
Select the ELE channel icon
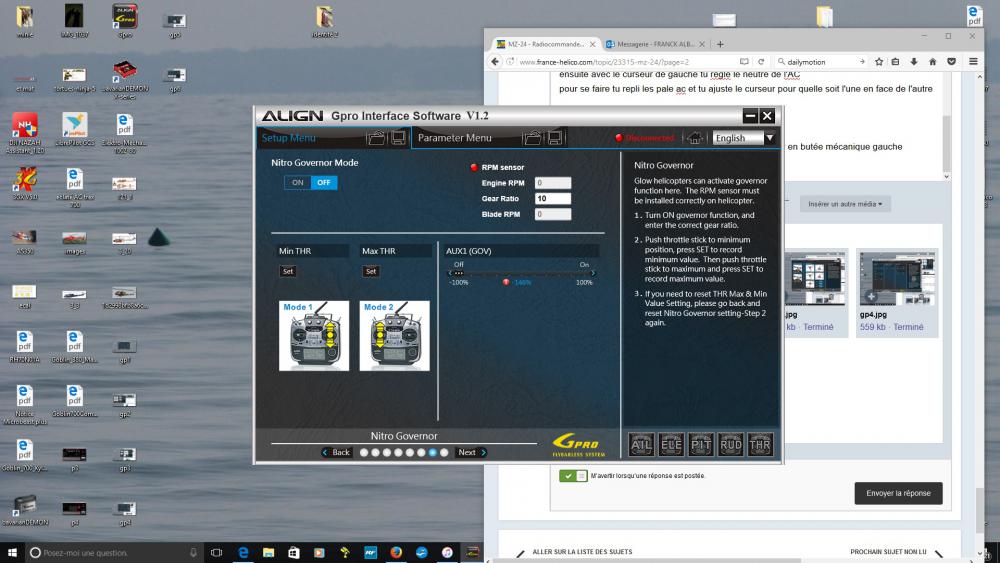click(671, 445)
